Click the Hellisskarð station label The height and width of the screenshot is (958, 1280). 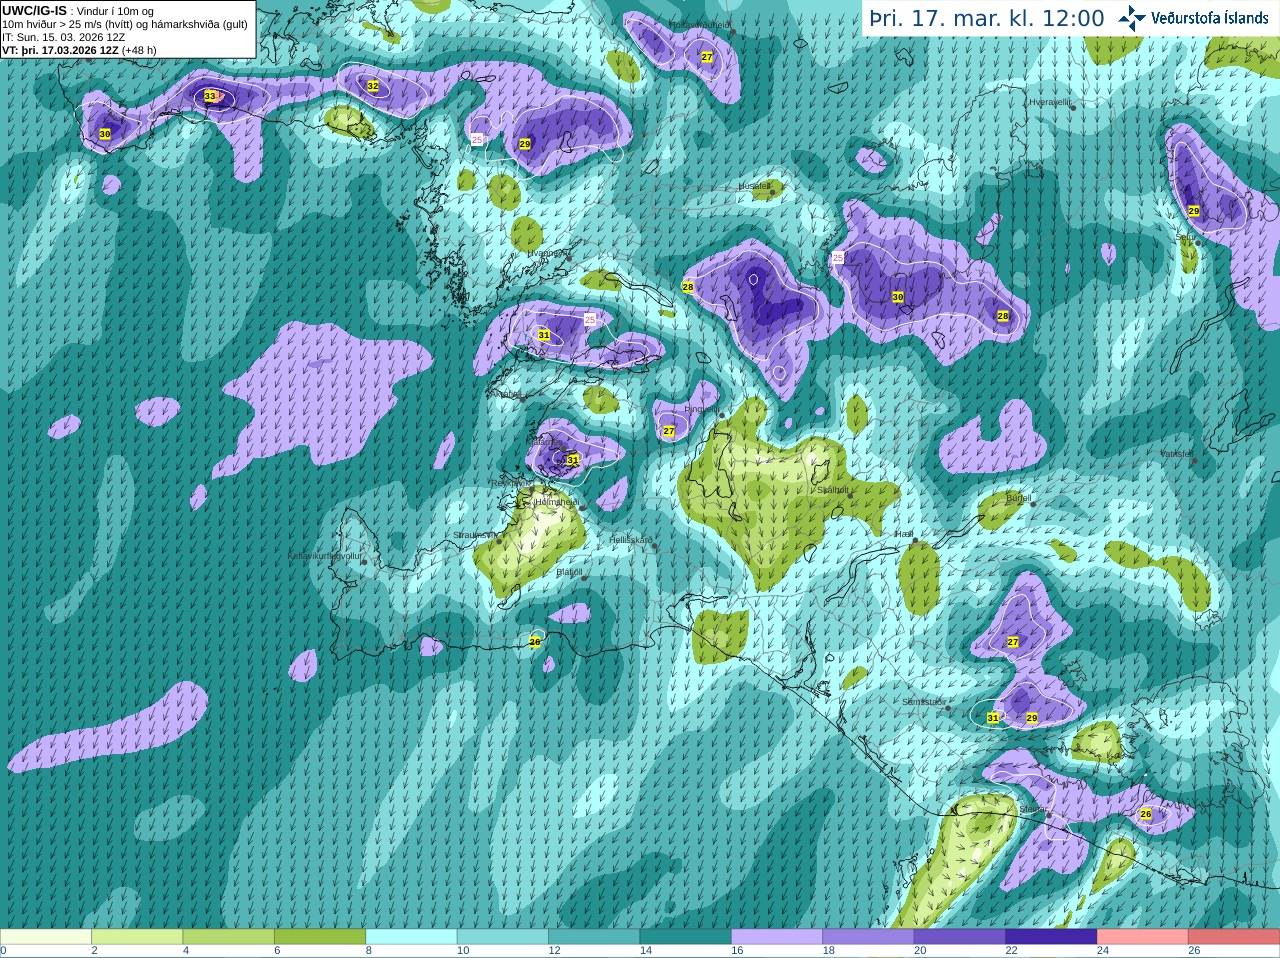(x=631, y=540)
